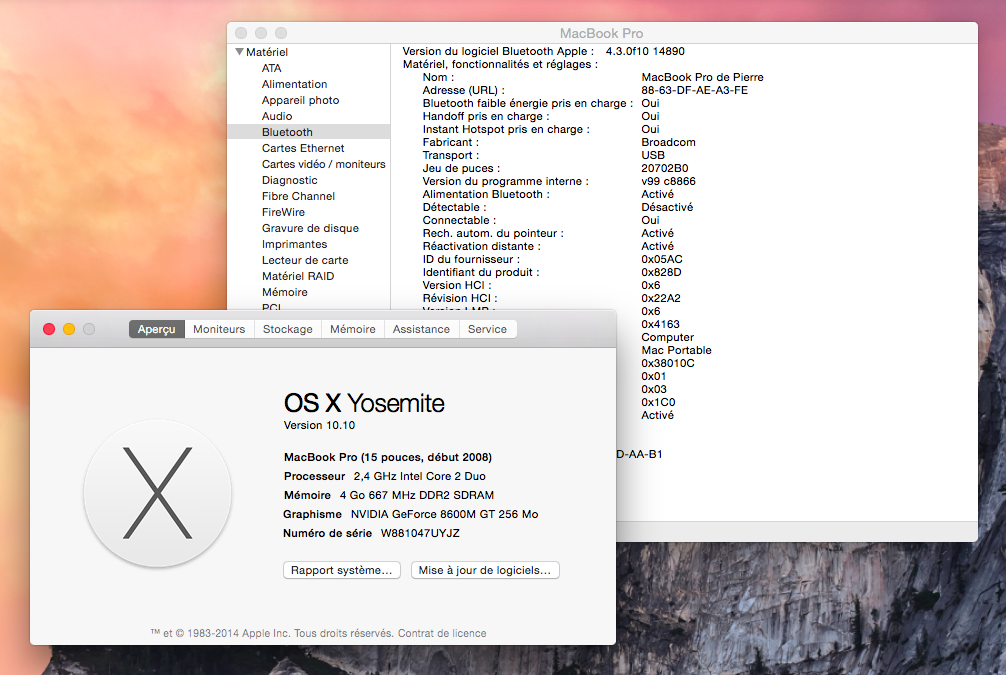Minimize the About This Mac window
The image size is (1006, 675).
click(x=69, y=329)
